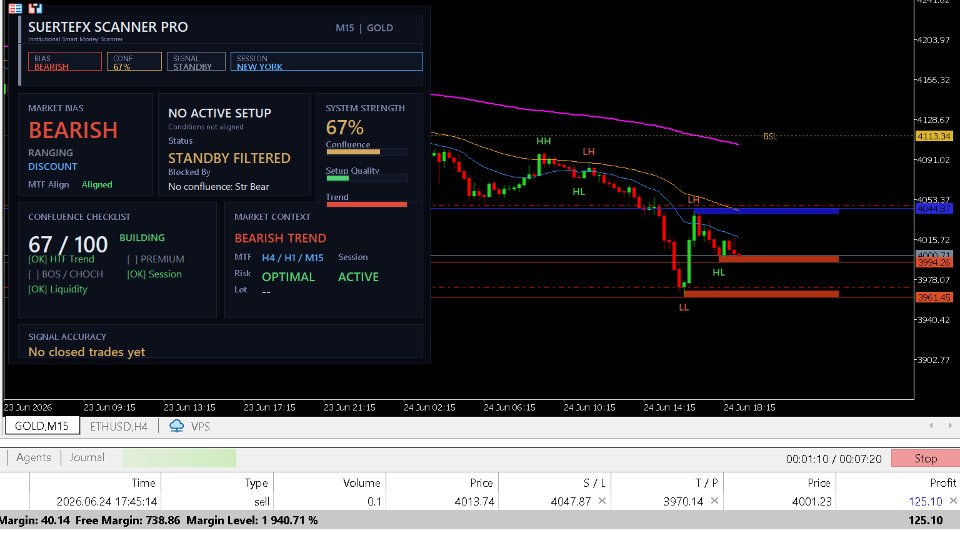
Task: Click the lower orange demand zone near LL
Action: click(x=761, y=294)
